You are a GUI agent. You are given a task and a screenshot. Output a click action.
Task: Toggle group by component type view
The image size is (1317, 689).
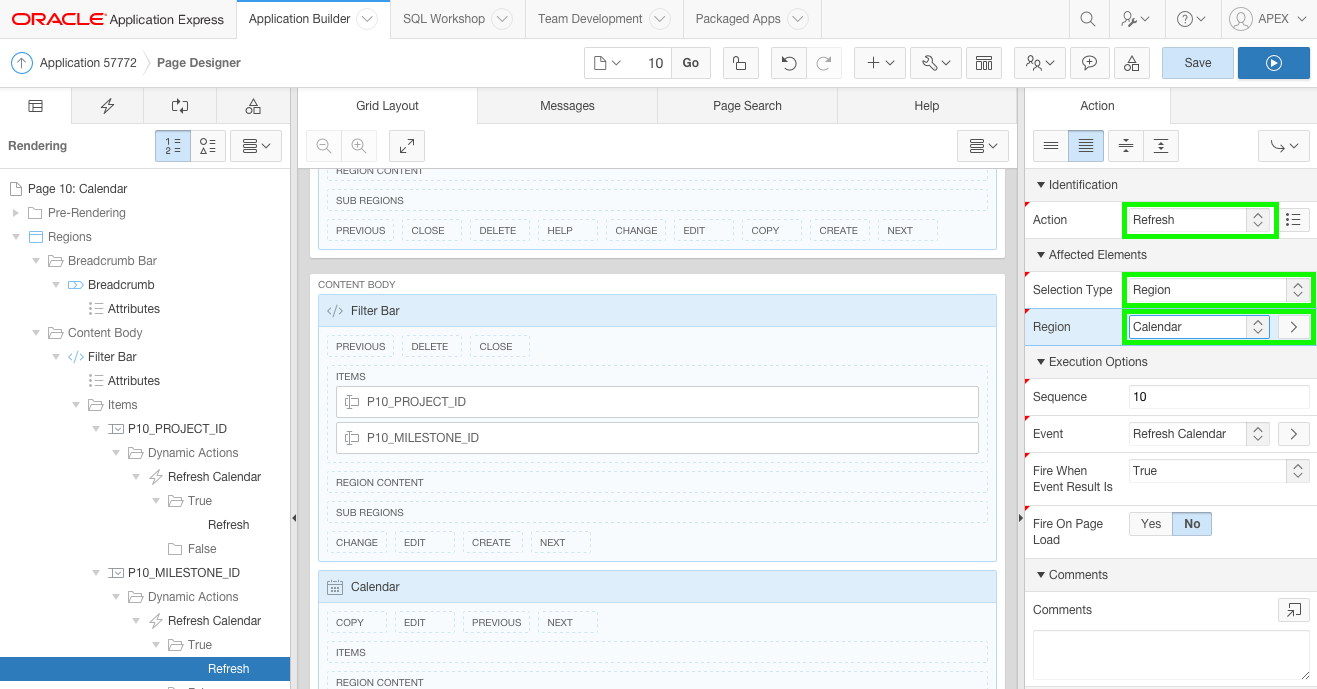[208, 146]
